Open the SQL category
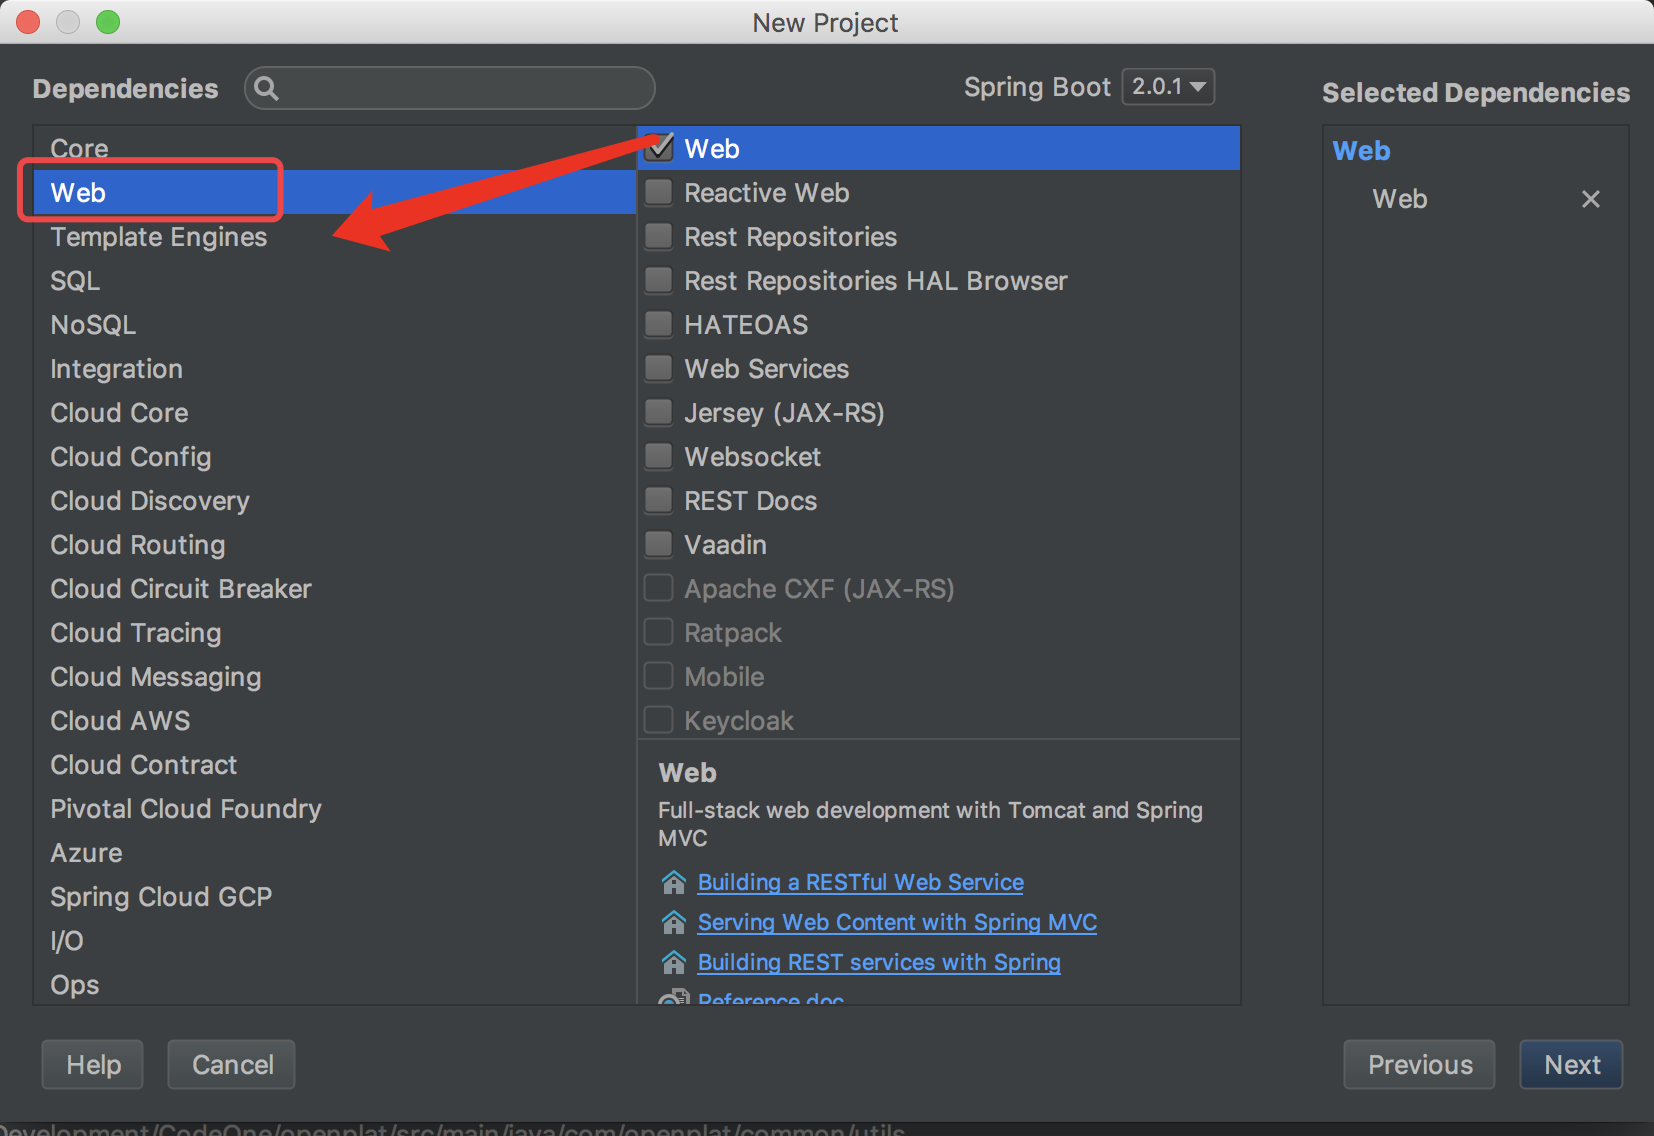The width and height of the screenshot is (1654, 1136). 335,280
